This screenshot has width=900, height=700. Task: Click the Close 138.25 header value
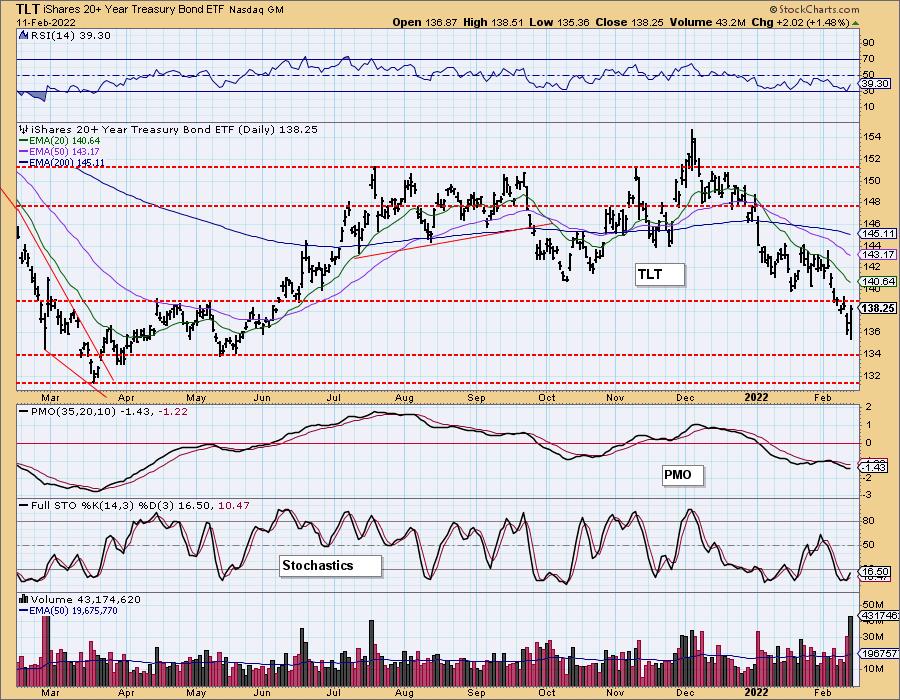[630, 22]
